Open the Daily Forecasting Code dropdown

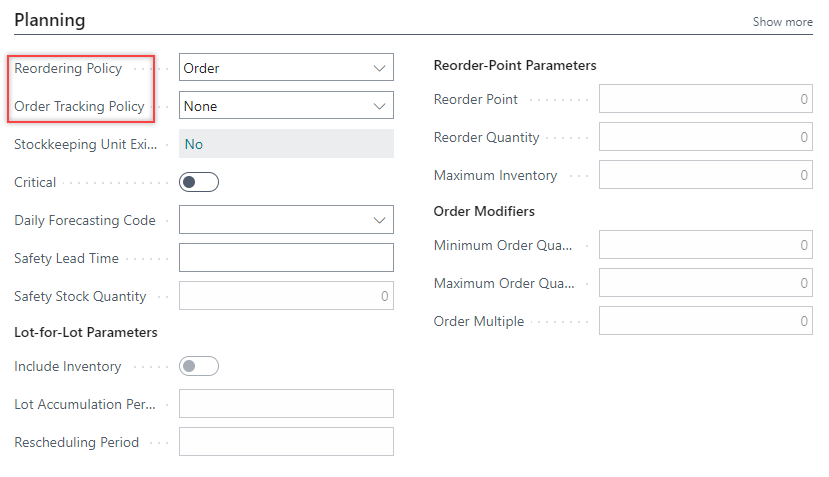(286, 220)
